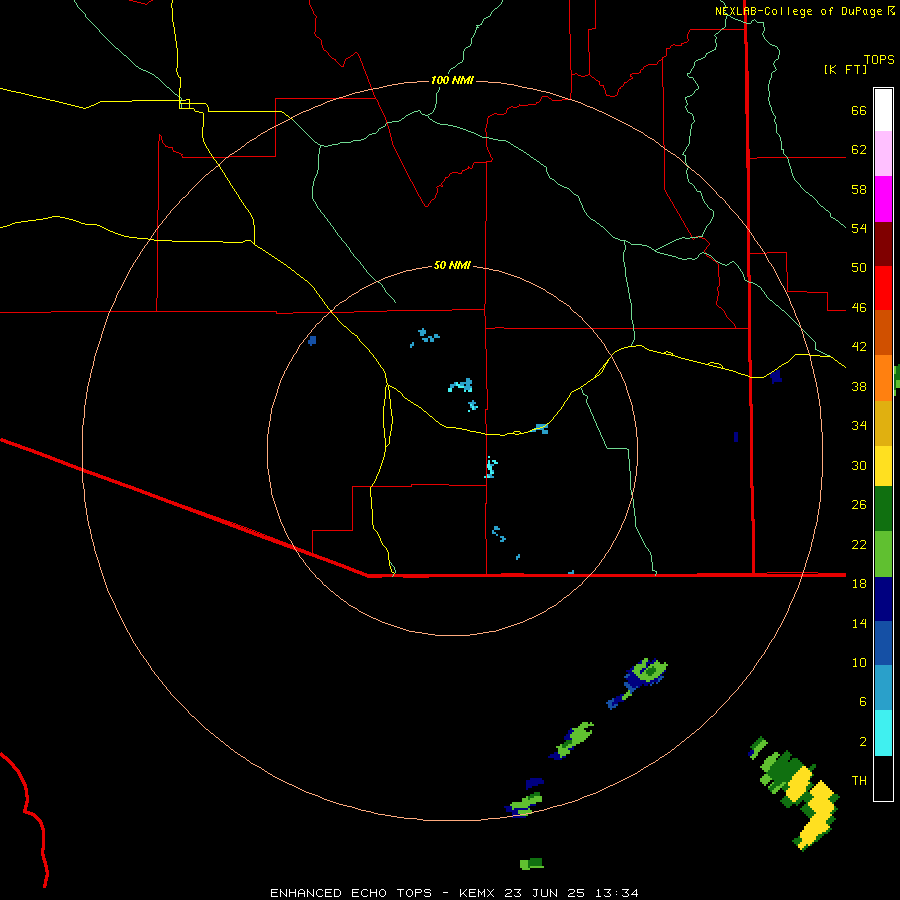Click the "50" legend value
The width and height of the screenshot is (900, 900).
[x=859, y=268]
